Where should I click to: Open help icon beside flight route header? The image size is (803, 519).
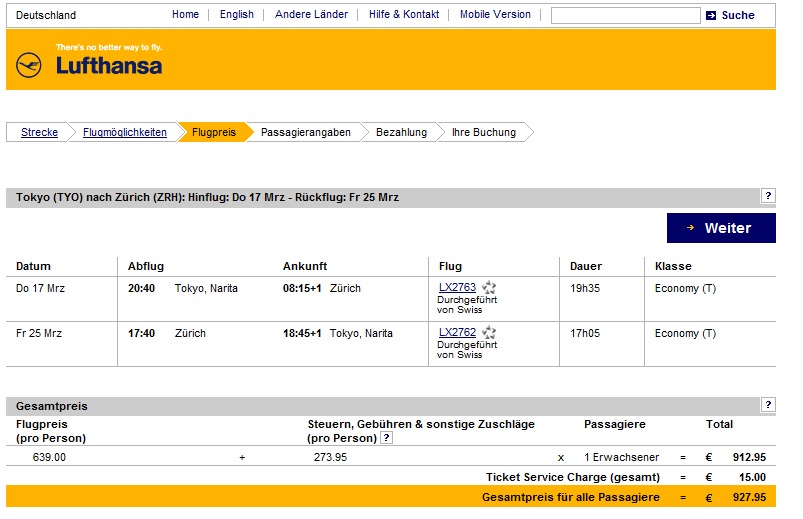coord(768,196)
